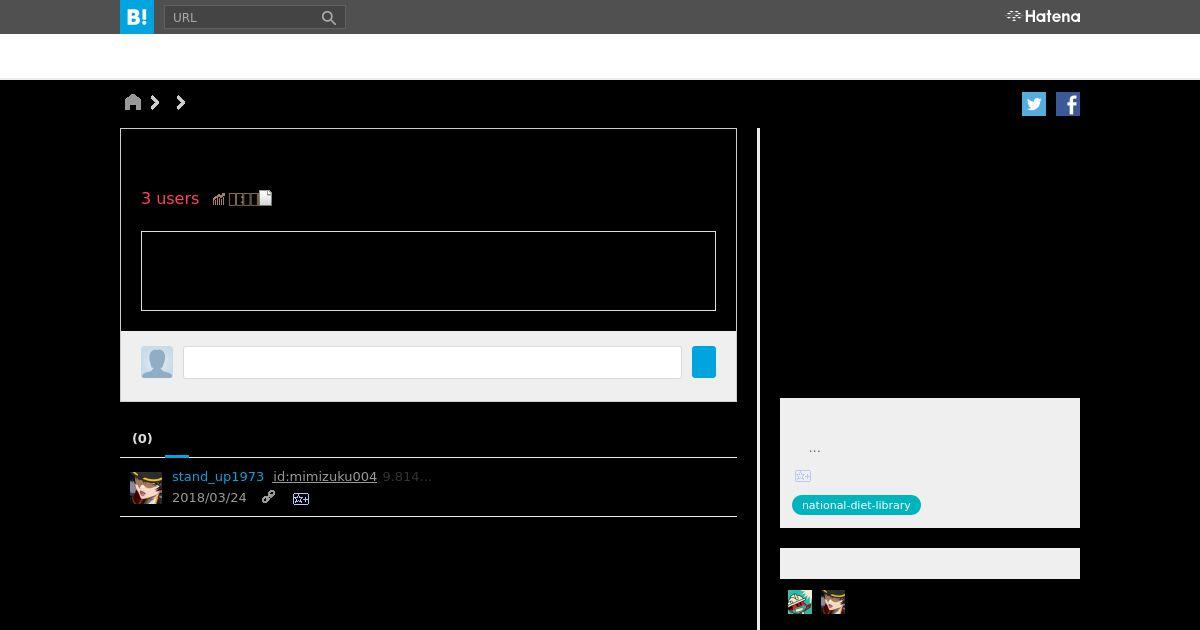
Task: Open the permalink chain icon on 2018/03/24 comment
Action: pyautogui.click(x=268, y=497)
